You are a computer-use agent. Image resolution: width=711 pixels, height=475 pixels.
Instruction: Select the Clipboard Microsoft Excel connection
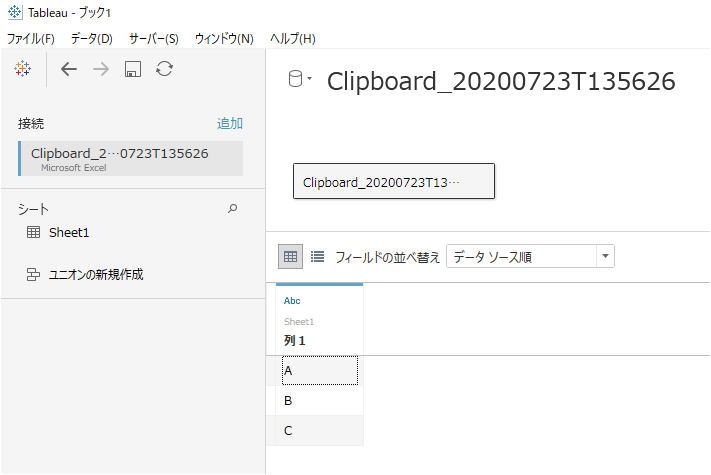131,158
